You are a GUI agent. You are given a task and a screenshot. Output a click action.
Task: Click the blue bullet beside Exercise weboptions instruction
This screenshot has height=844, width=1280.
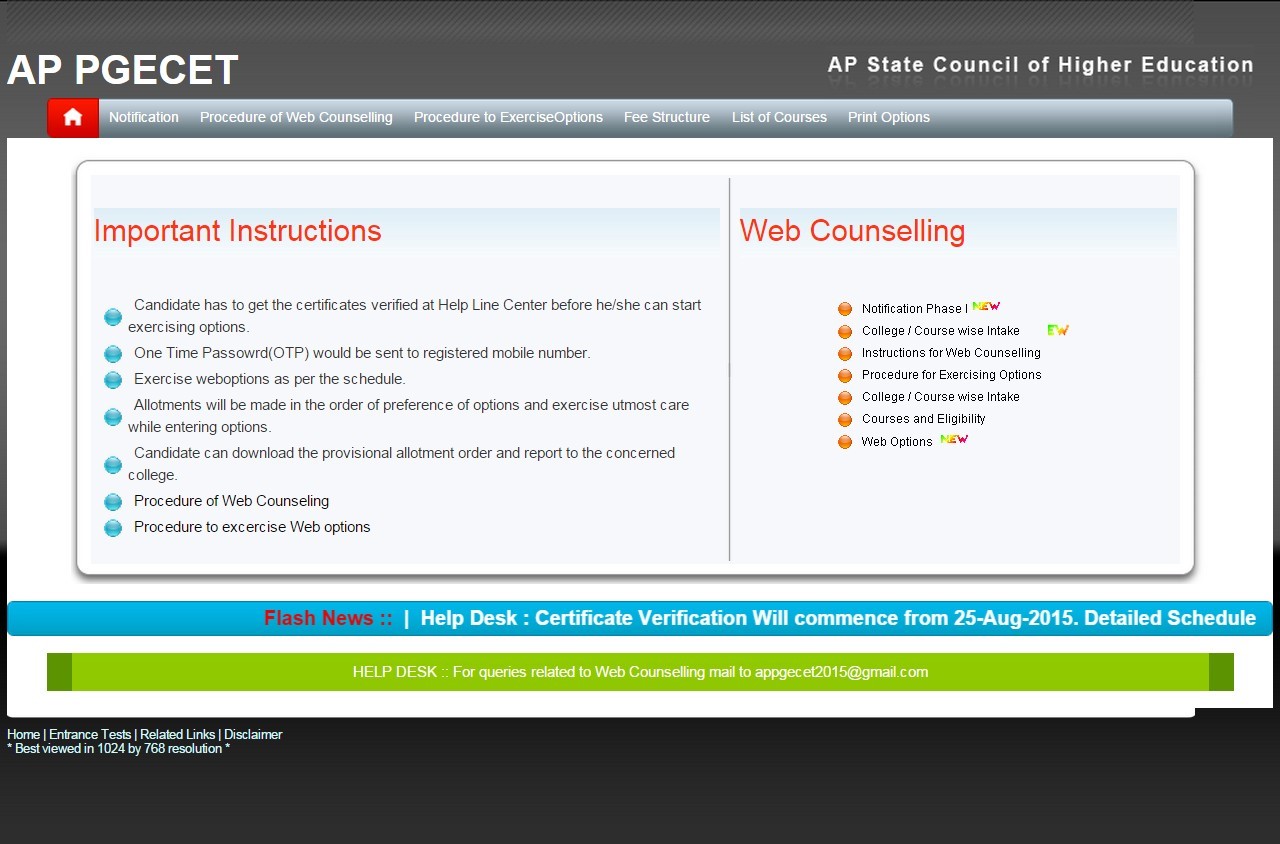pyautogui.click(x=113, y=380)
